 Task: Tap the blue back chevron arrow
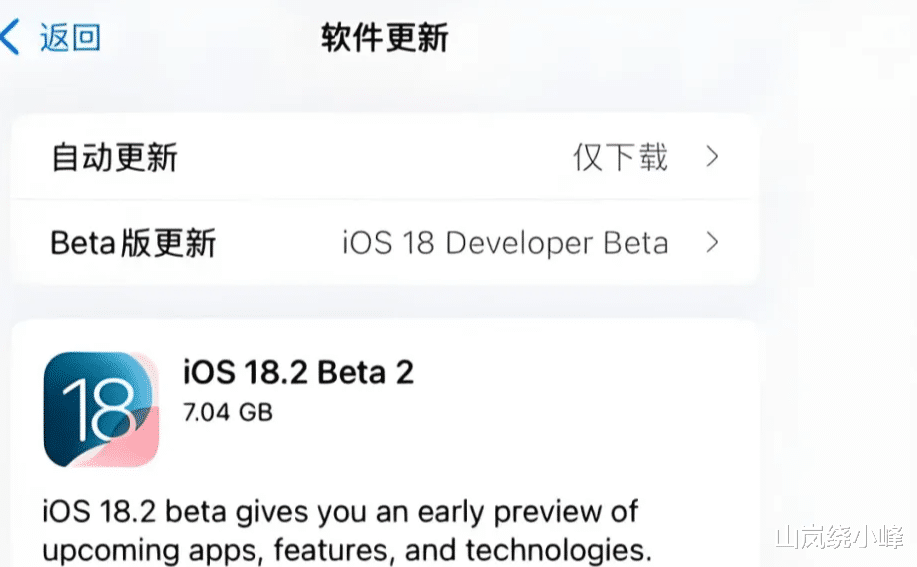pos(11,38)
